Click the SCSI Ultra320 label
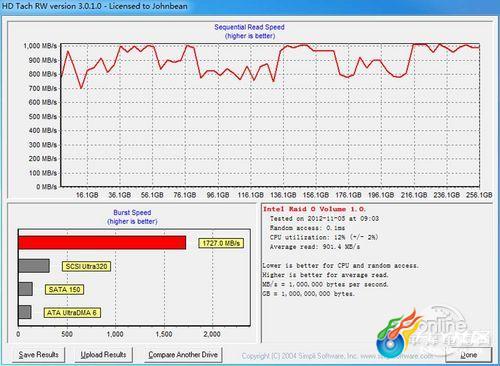Viewport: 500px width, 366px height. click(x=86, y=266)
